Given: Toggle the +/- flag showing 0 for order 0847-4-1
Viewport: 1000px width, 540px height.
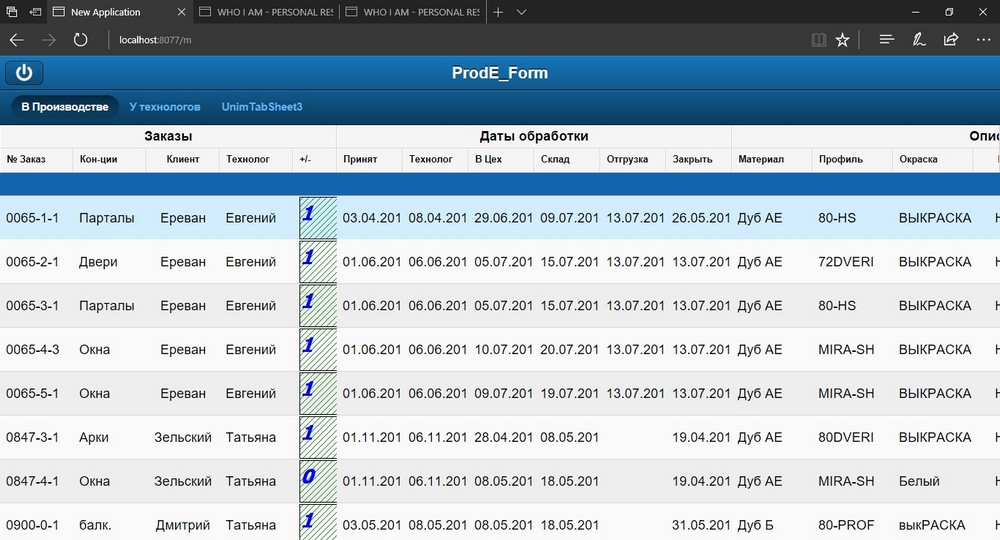Looking at the screenshot, I should pyautogui.click(x=317, y=481).
